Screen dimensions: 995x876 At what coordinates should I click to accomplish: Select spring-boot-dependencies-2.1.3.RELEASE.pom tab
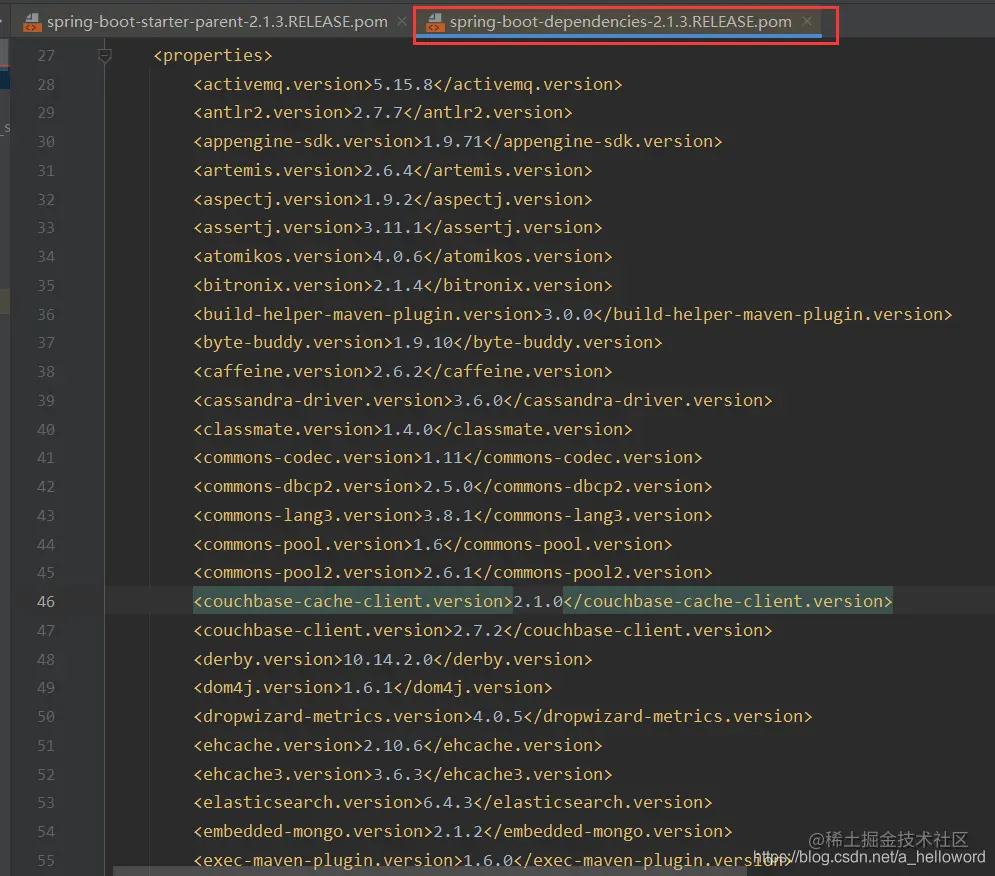pyautogui.click(x=620, y=22)
